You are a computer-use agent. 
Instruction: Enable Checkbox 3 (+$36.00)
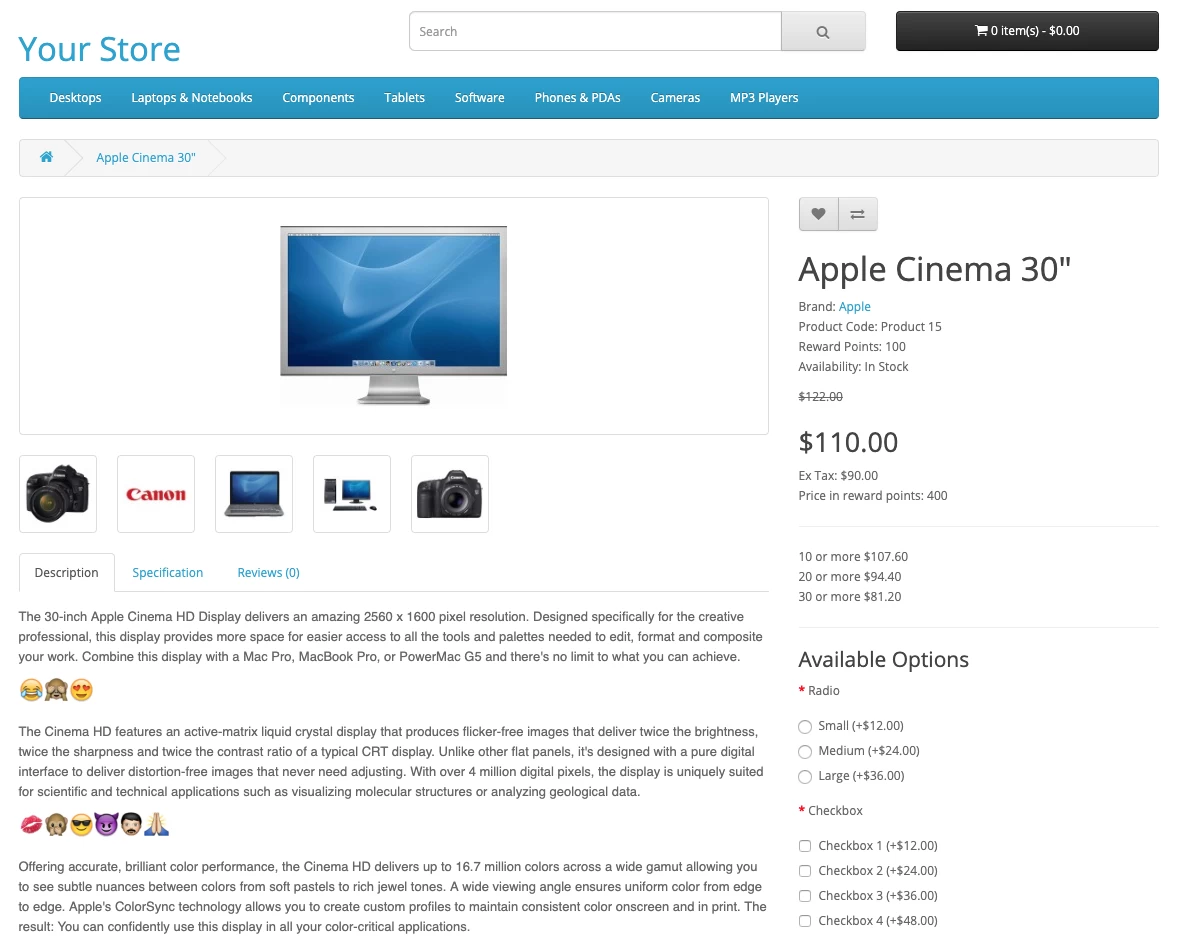tap(805, 896)
